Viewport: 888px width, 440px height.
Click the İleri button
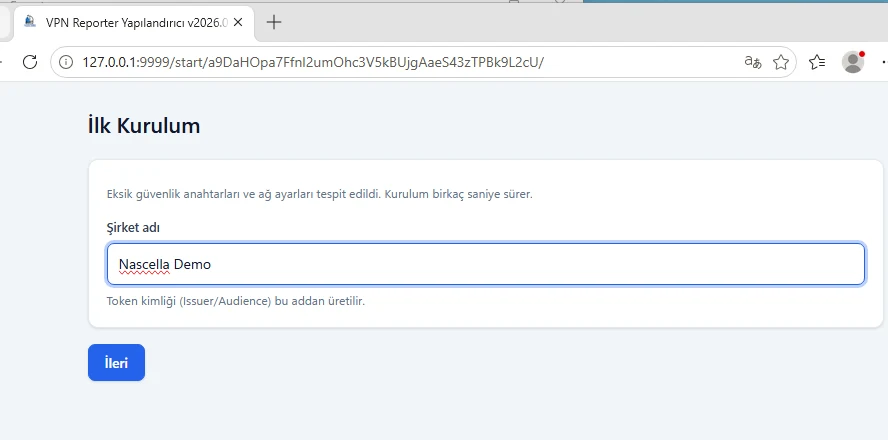(116, 362)
